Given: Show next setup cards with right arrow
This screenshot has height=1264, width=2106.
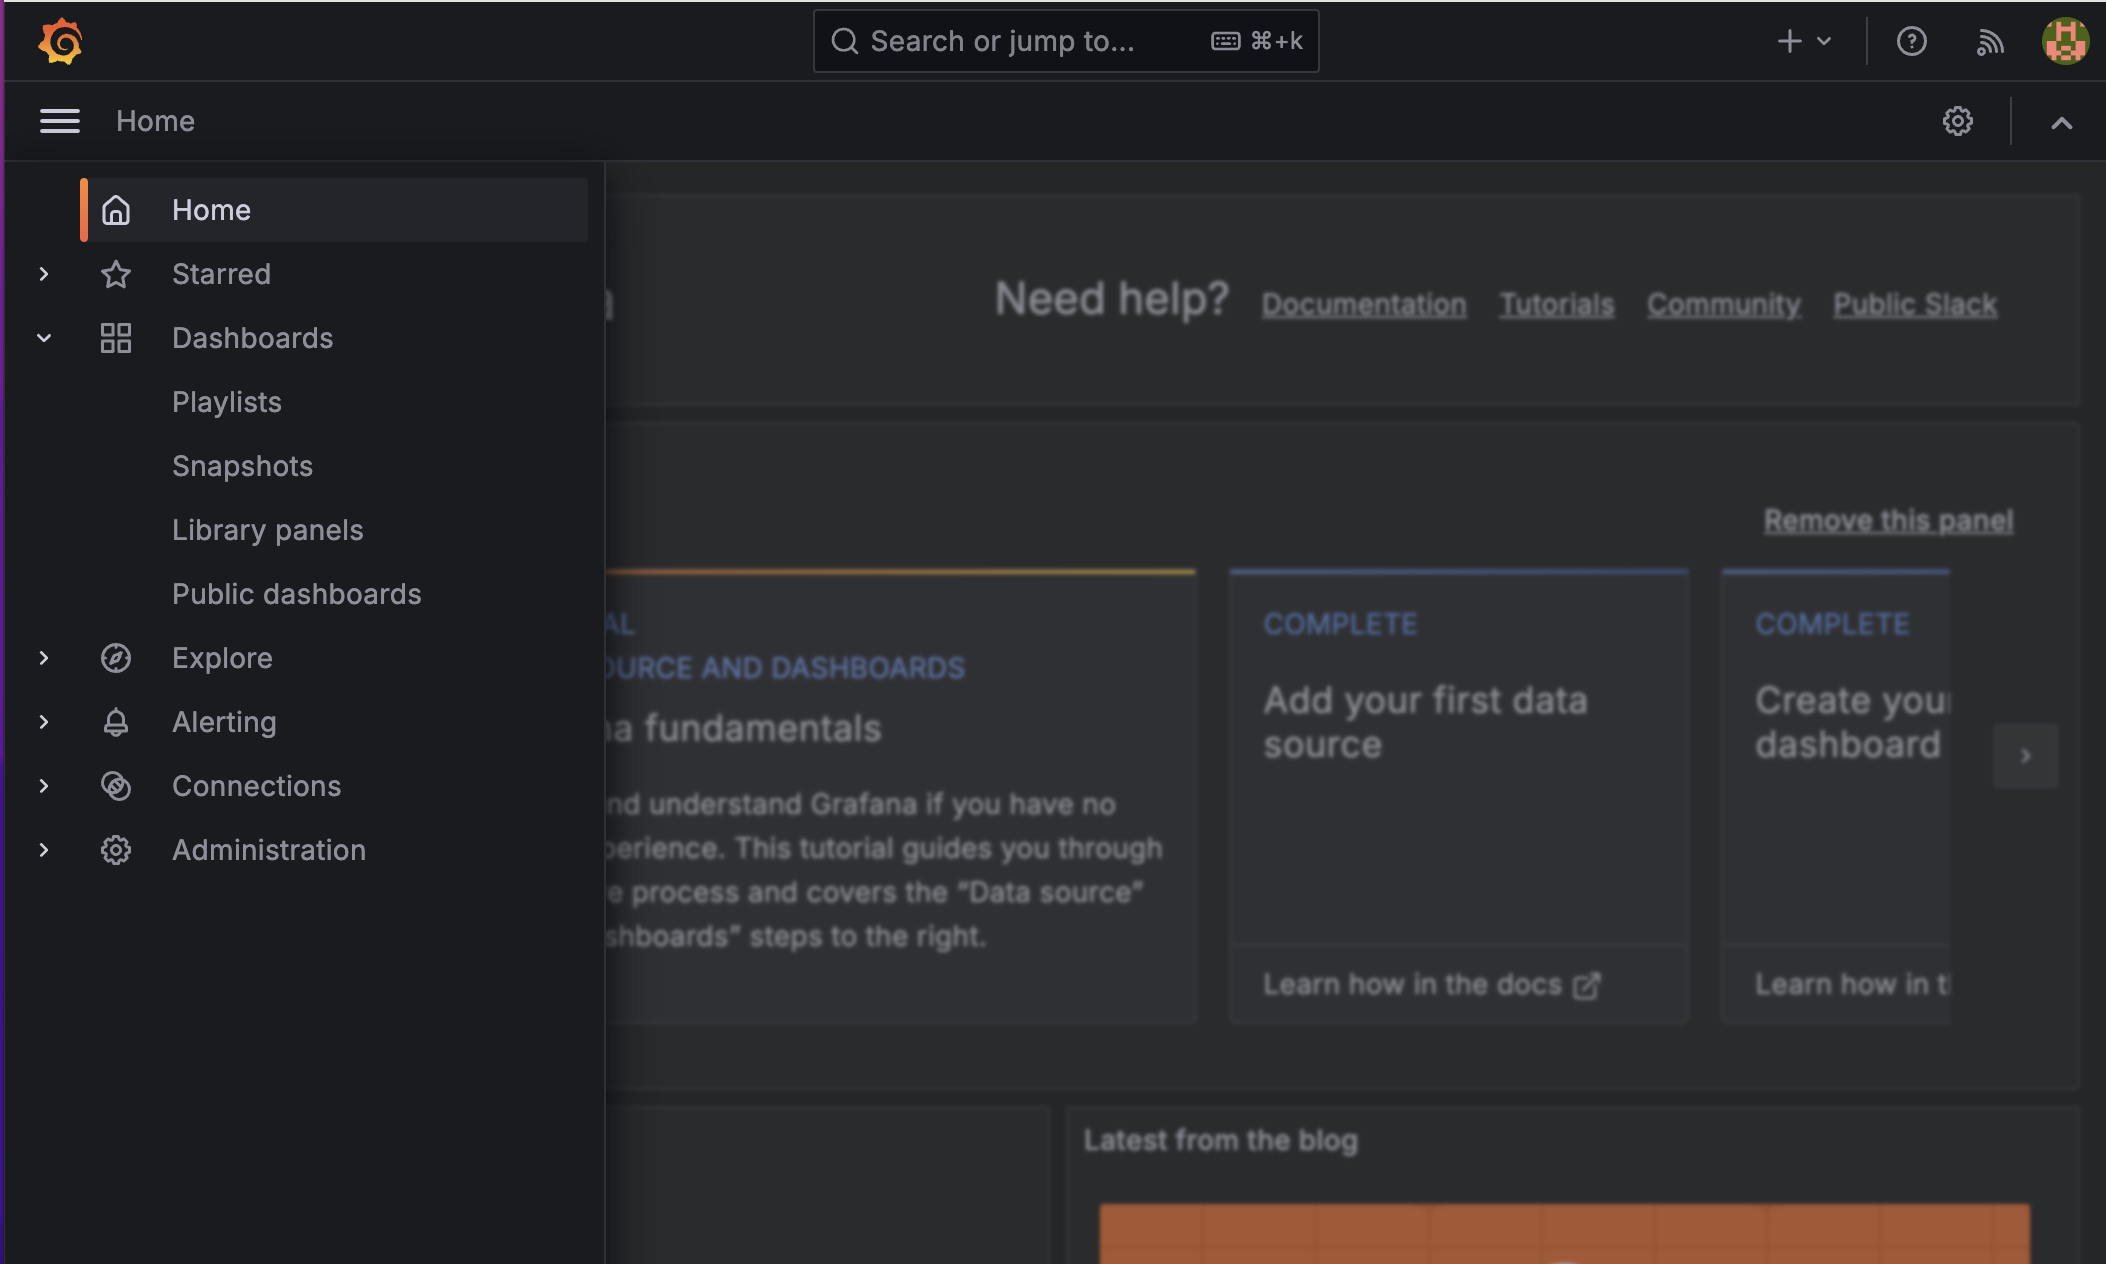Looking at the screenshot, I should pyautogui.click(x=2026, y=756).
